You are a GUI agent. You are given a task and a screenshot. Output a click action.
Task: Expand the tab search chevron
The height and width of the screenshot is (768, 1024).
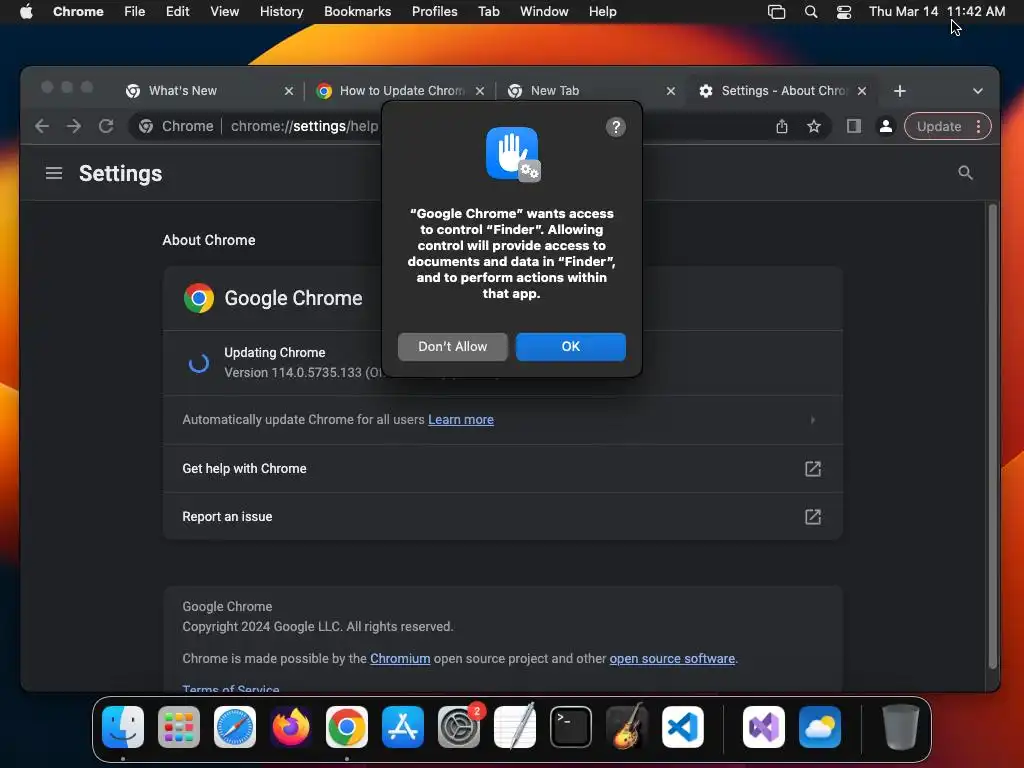pos(978,91)
